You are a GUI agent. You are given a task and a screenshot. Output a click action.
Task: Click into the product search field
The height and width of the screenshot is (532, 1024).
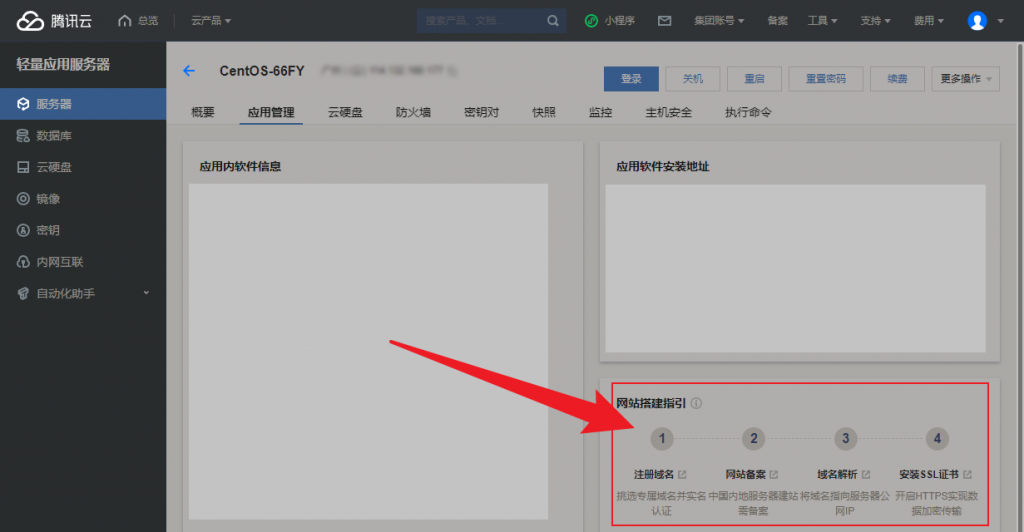point(483,21)
